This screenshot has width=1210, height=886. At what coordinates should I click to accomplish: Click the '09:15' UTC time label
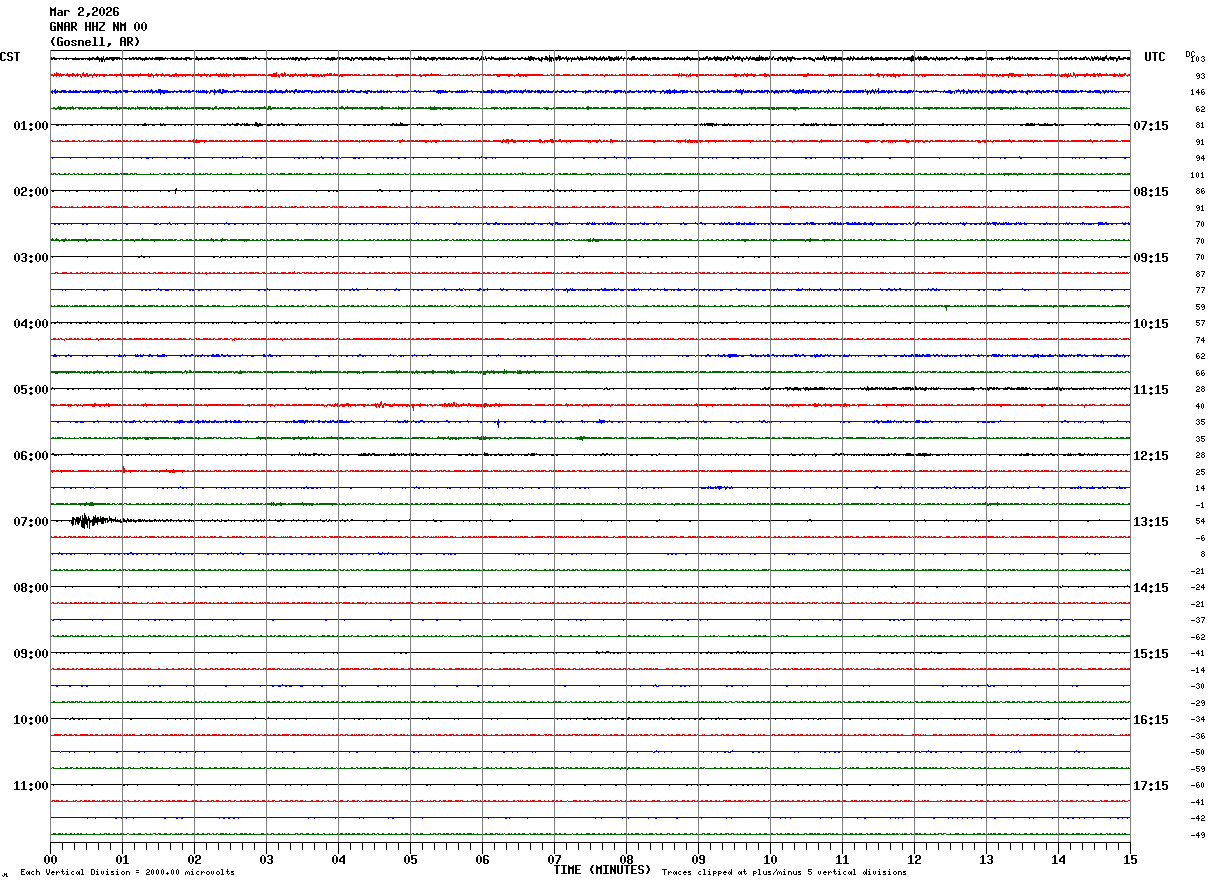(x=1150, y=258)
